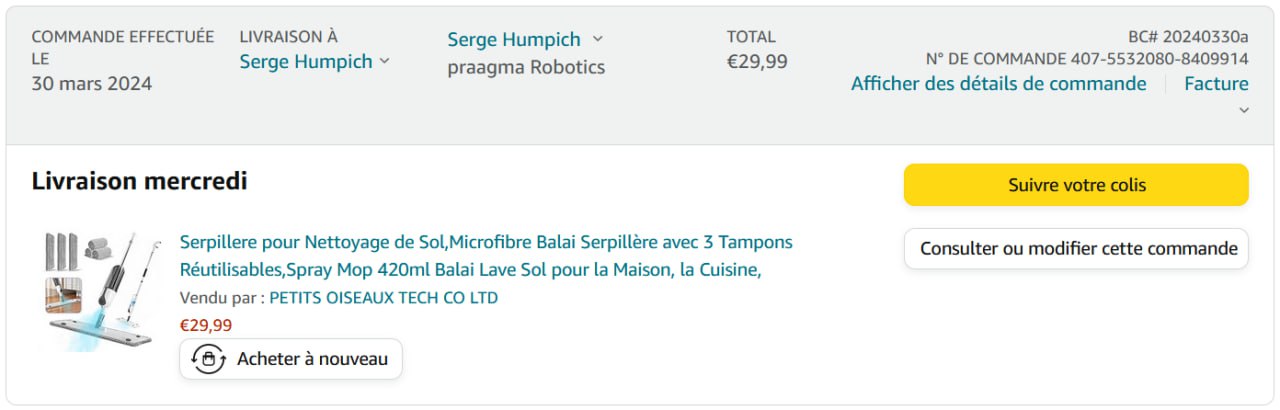Click the order number 407-5532080-8409914
Screen dimensions: 1280x410
1159,59
